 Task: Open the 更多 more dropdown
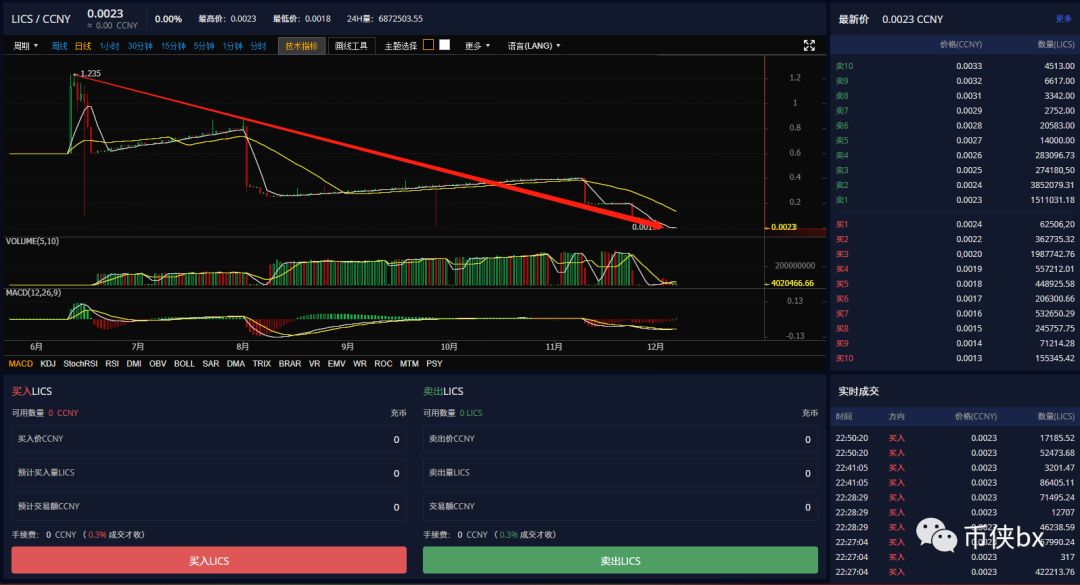point(477,46)
